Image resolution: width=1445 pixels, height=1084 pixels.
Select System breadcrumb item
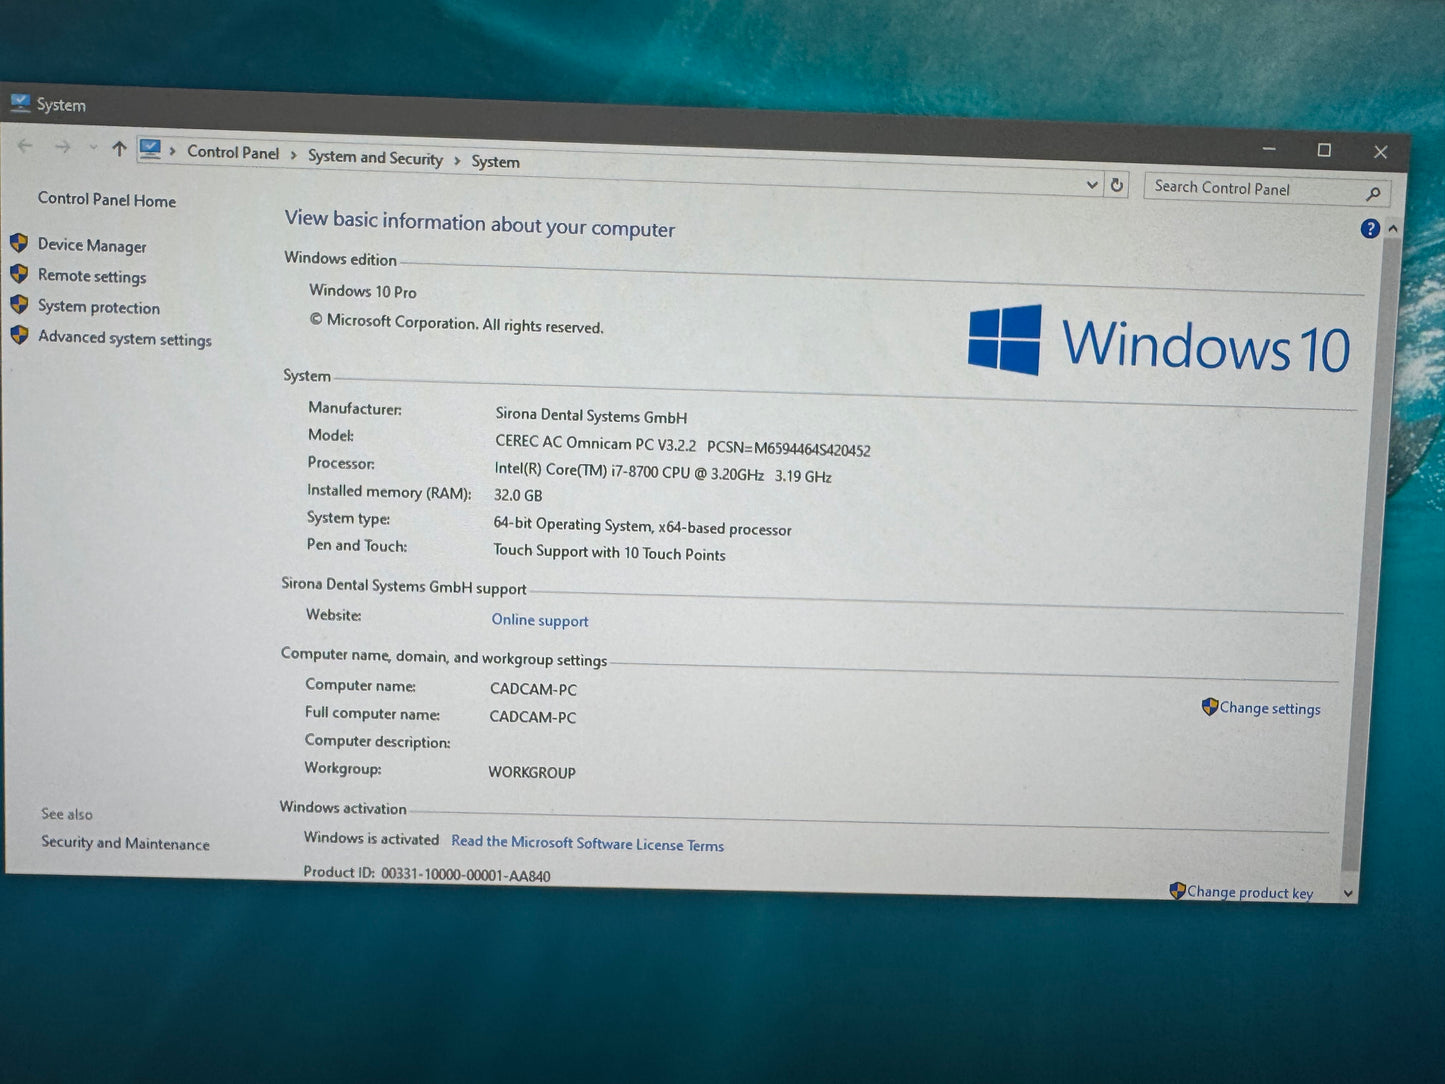496,161
